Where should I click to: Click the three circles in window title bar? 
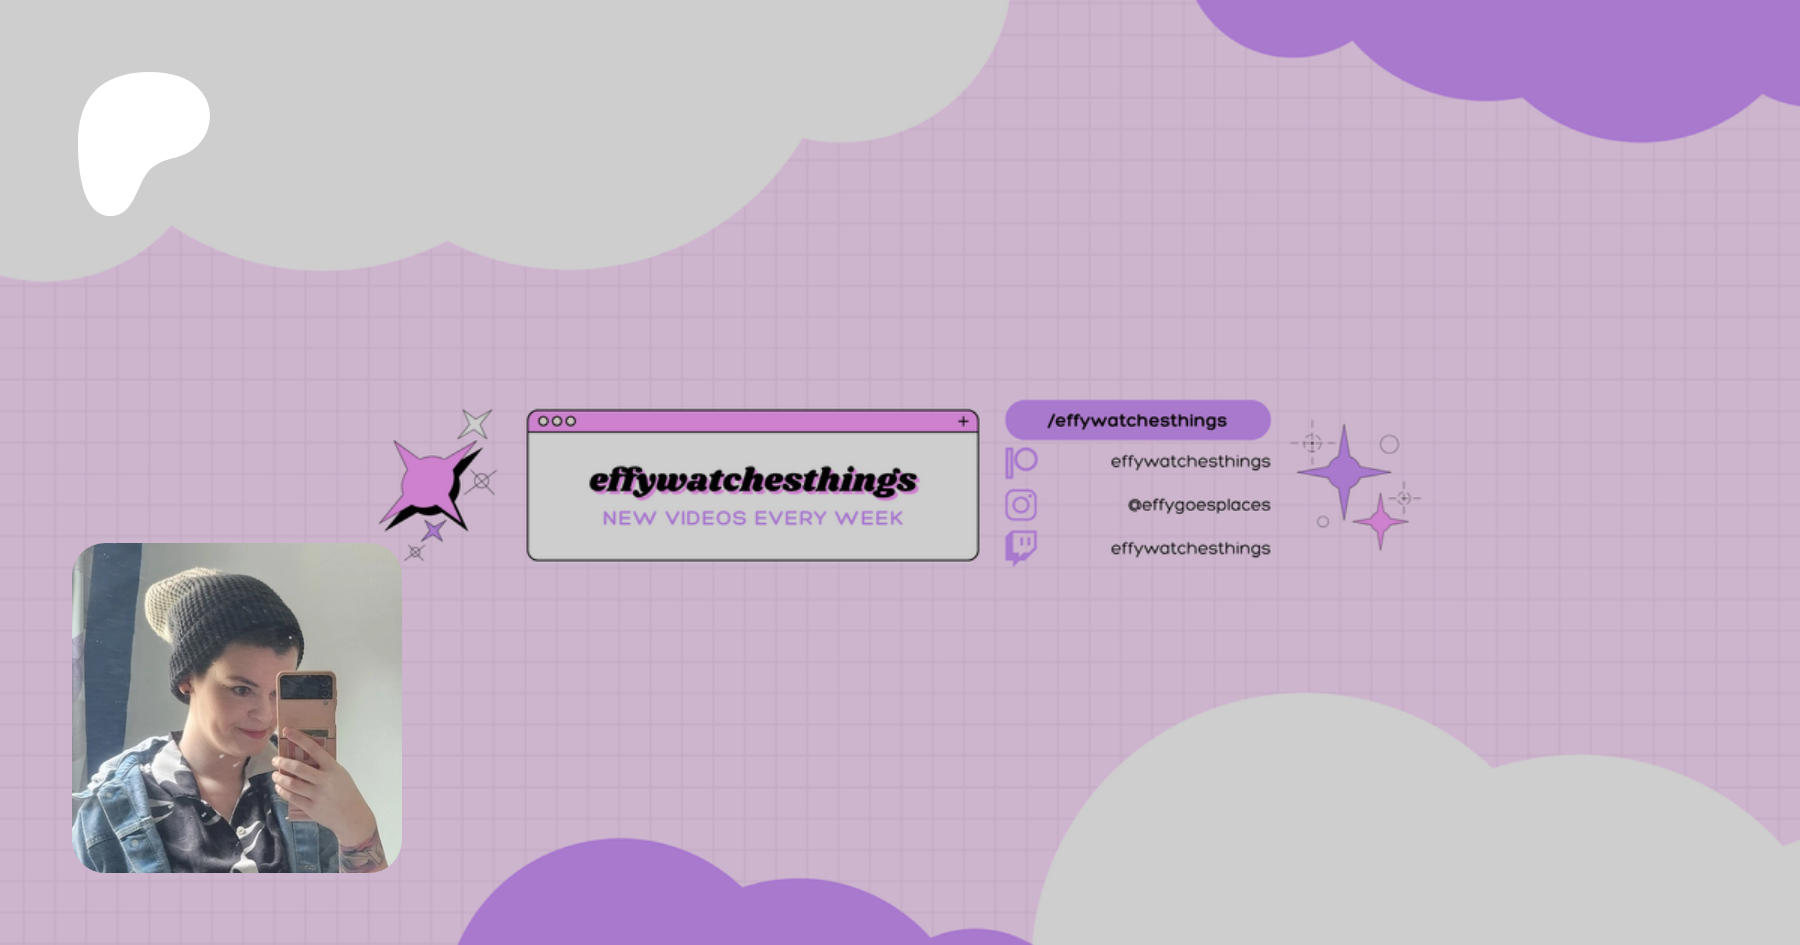tap(557, 421)
